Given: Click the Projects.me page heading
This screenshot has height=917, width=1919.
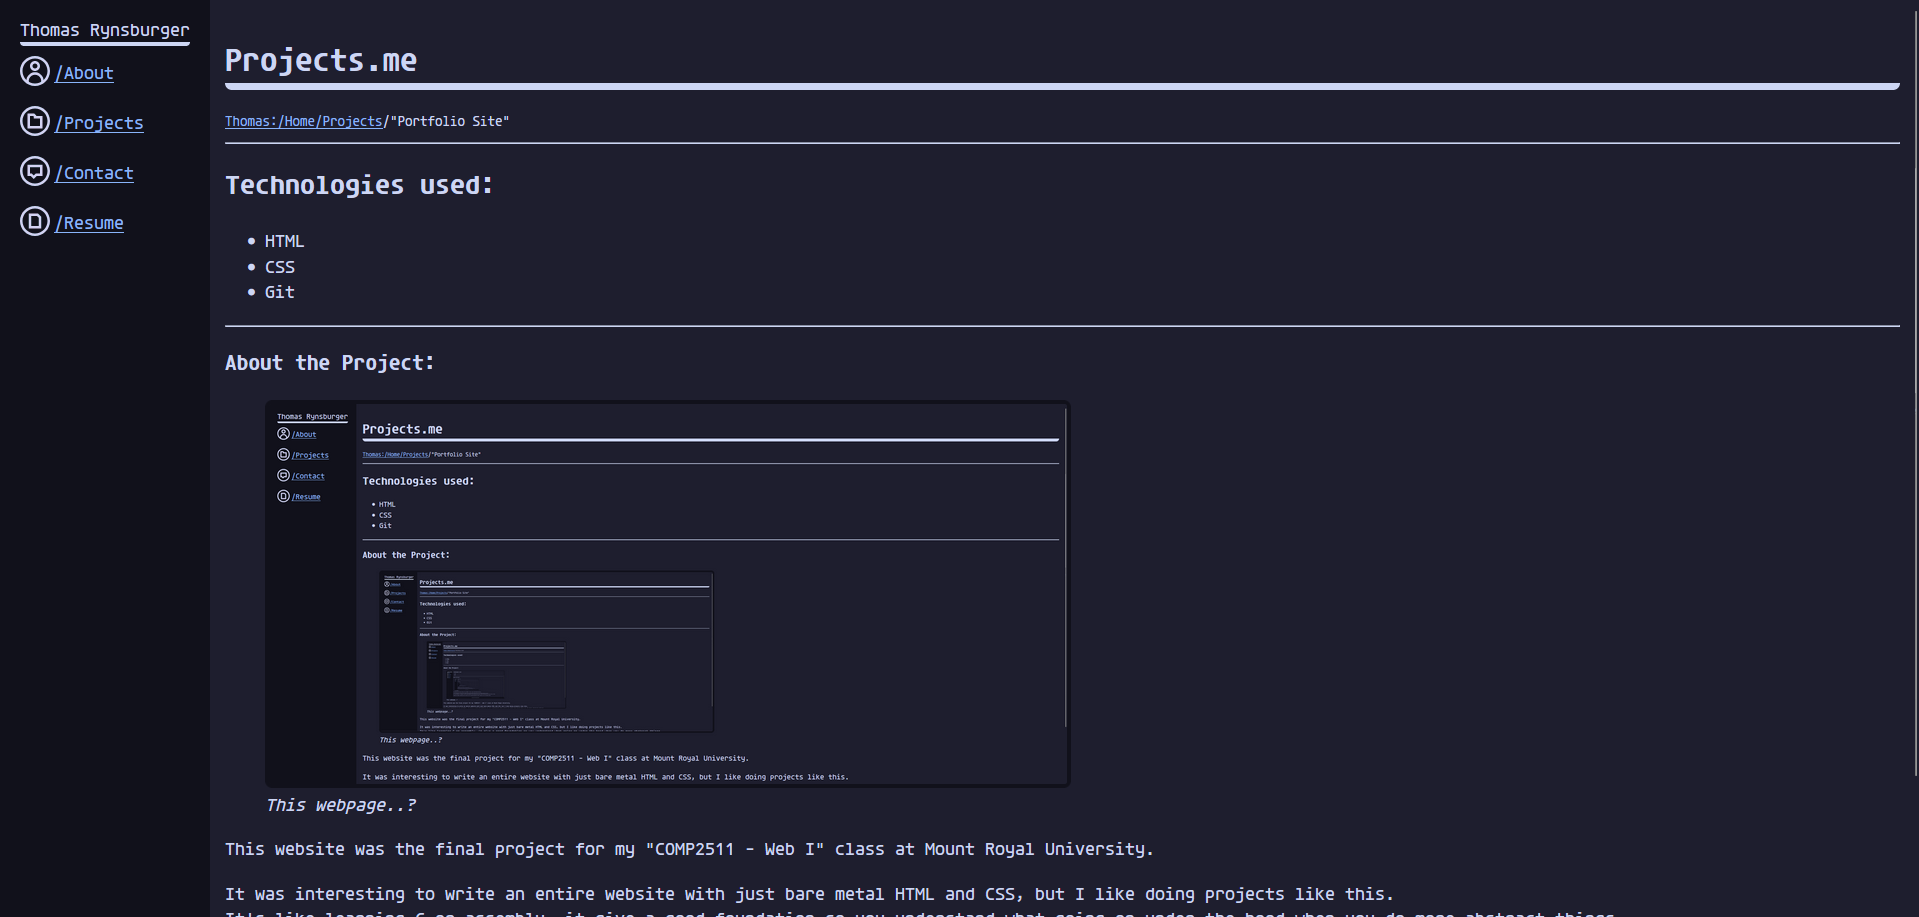Looking at the screenshot, I should [321, 60].
